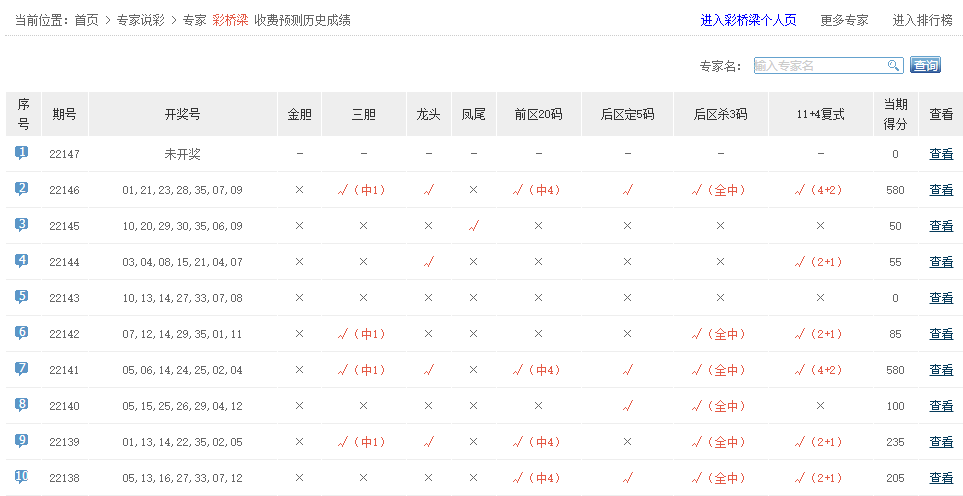Screen dimensions: 963x496
Task: Open the 进入排行榜 ranking link
Action: [922, 20]
